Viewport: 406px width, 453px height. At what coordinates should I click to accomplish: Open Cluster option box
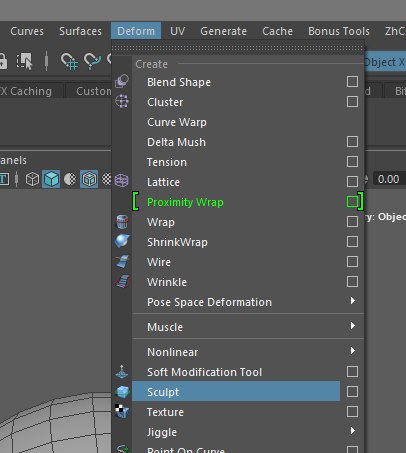(352, 102)
